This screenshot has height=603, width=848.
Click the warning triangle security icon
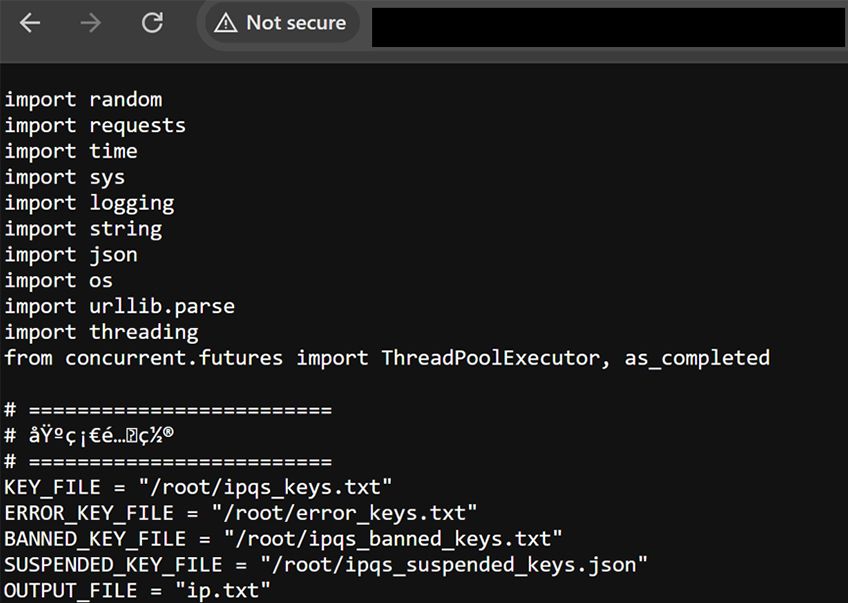(x=226, y=23)
